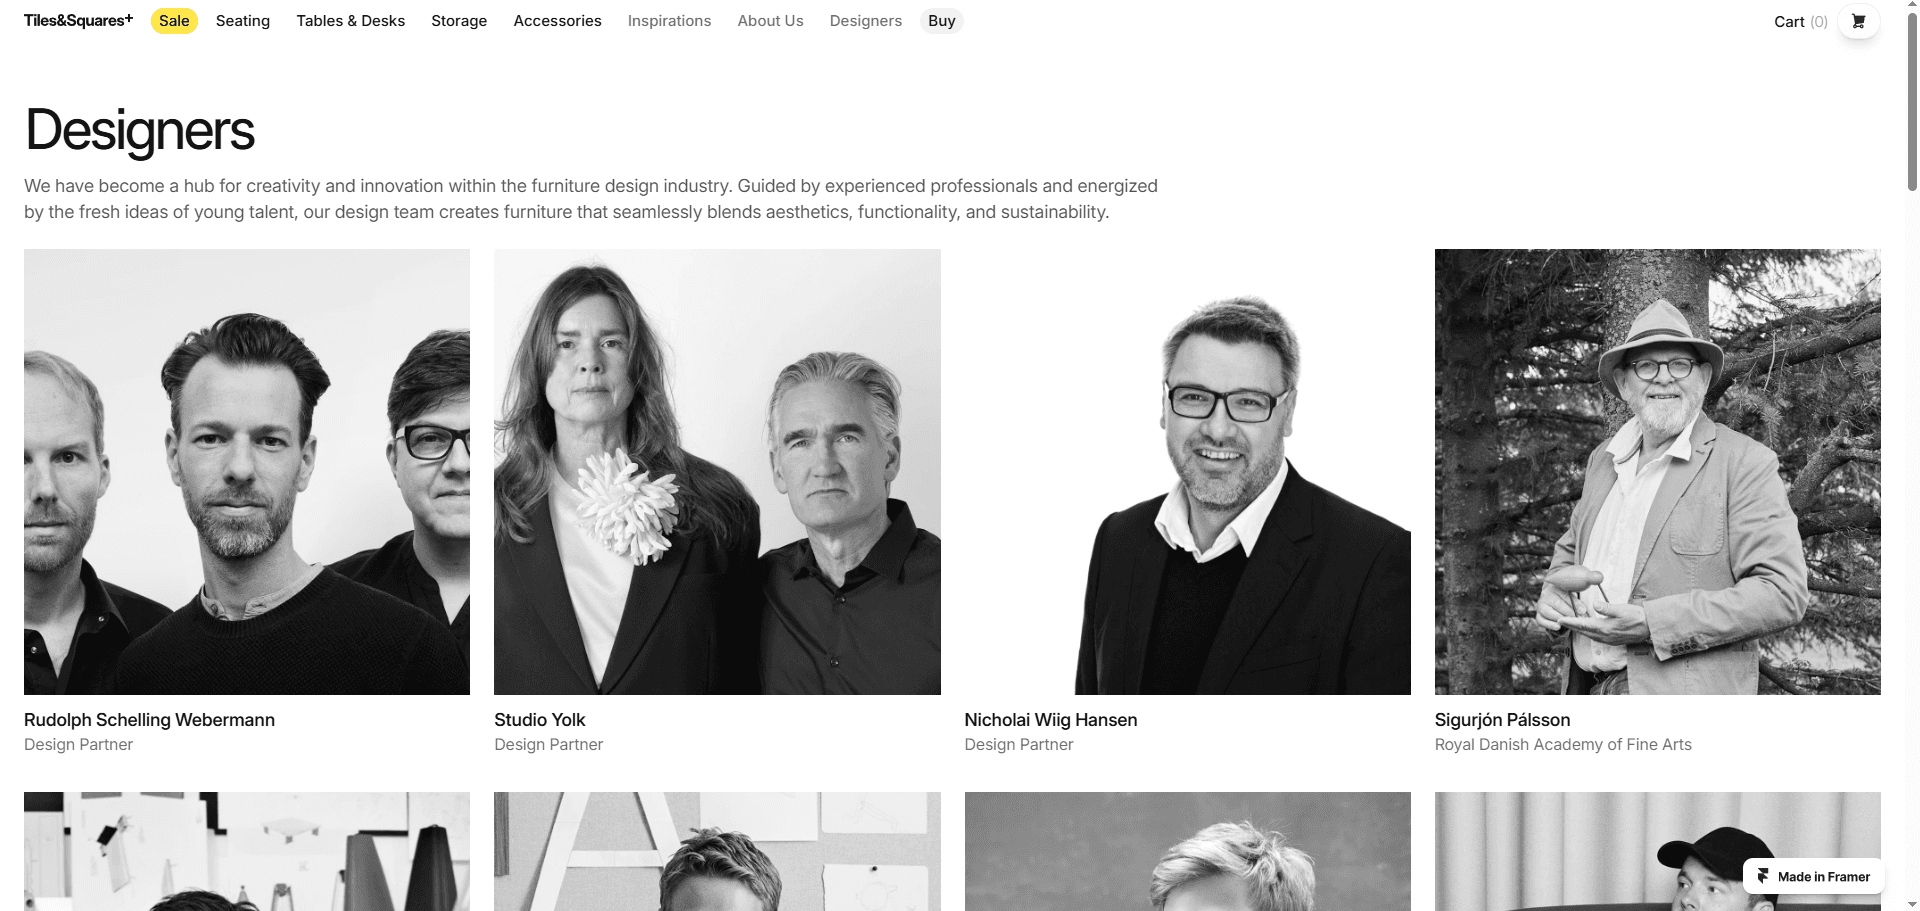Click Made in Framer badge

click(1813, 876)
